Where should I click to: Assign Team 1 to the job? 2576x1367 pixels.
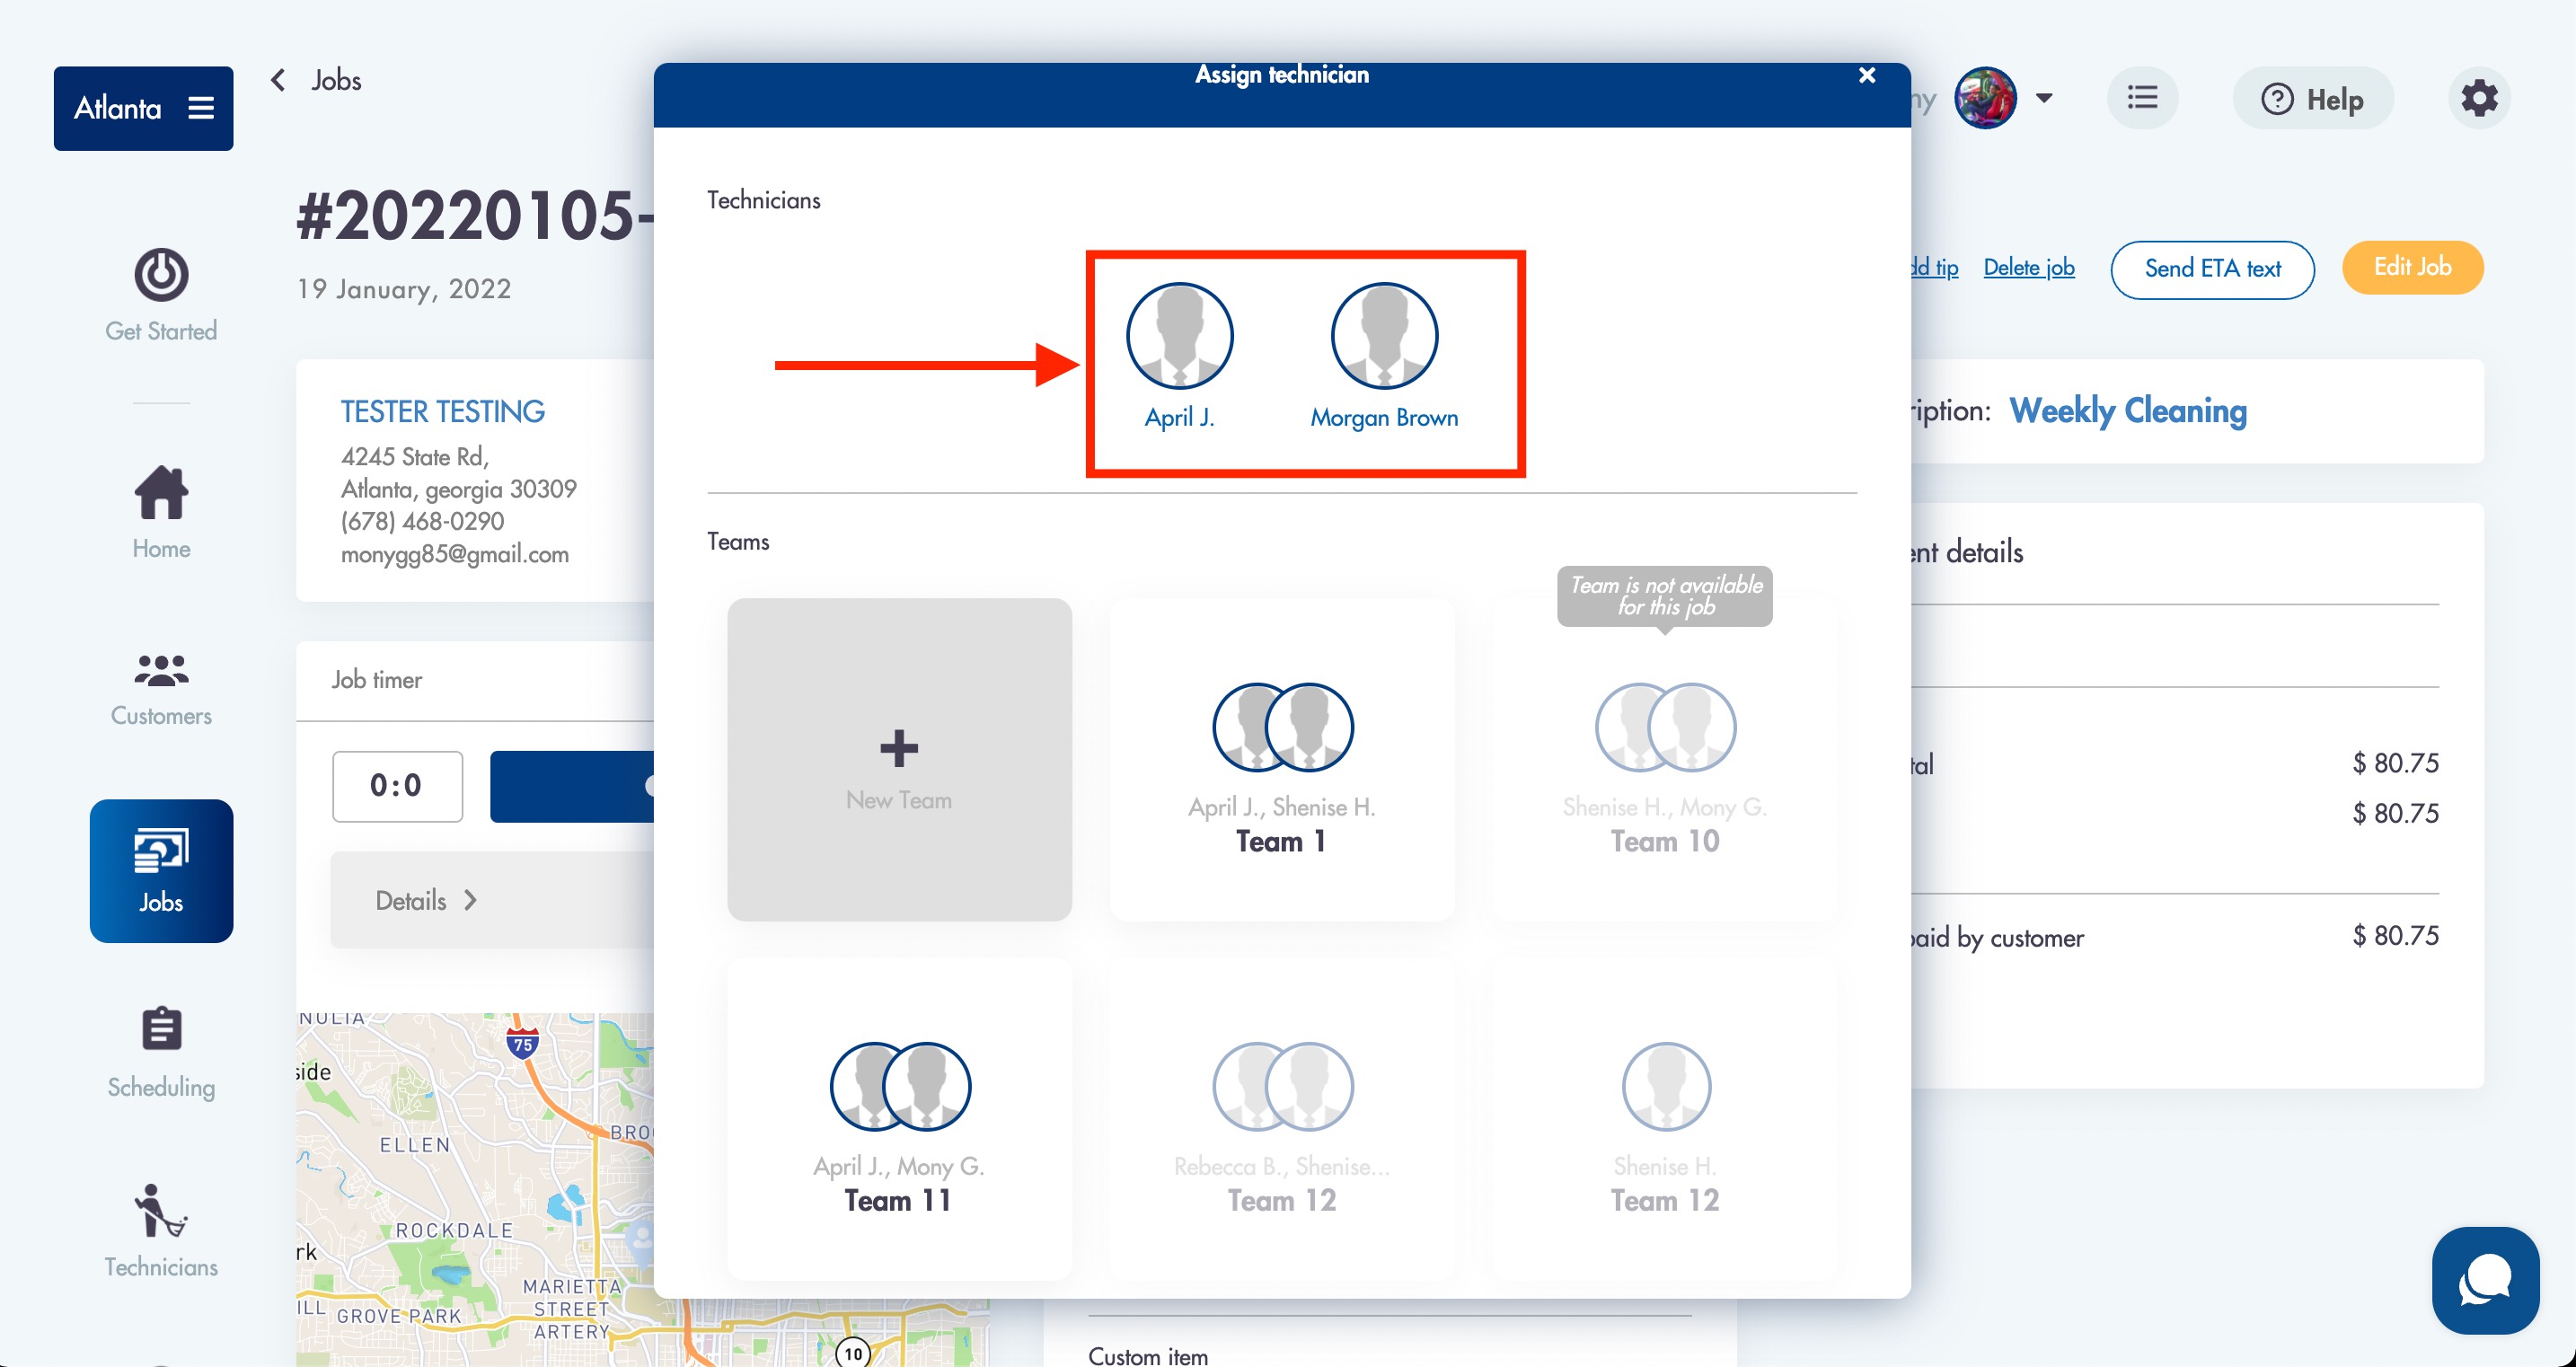pyautogui.click(x=1282, y=760)
